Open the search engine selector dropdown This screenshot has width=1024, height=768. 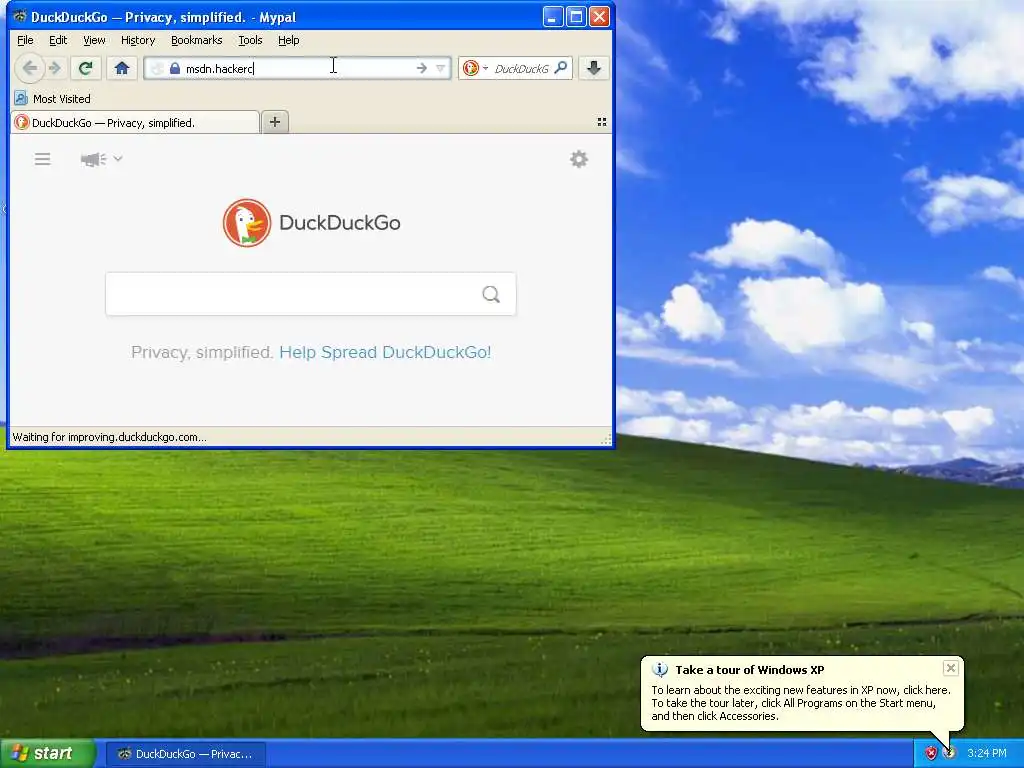click(475, 68)
